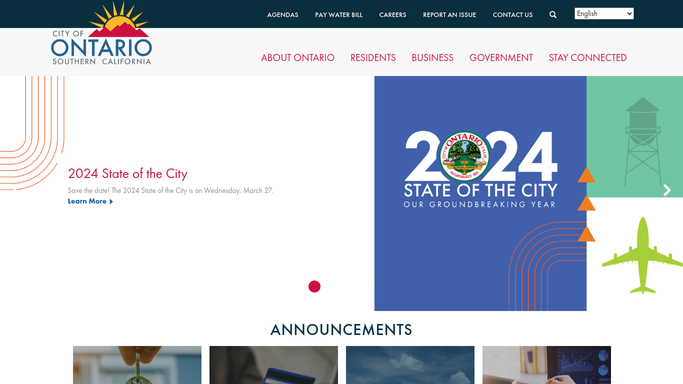Go to Pay Water Bill link
The width and height of the screenshot is (683, 384).
pos(338,15)
